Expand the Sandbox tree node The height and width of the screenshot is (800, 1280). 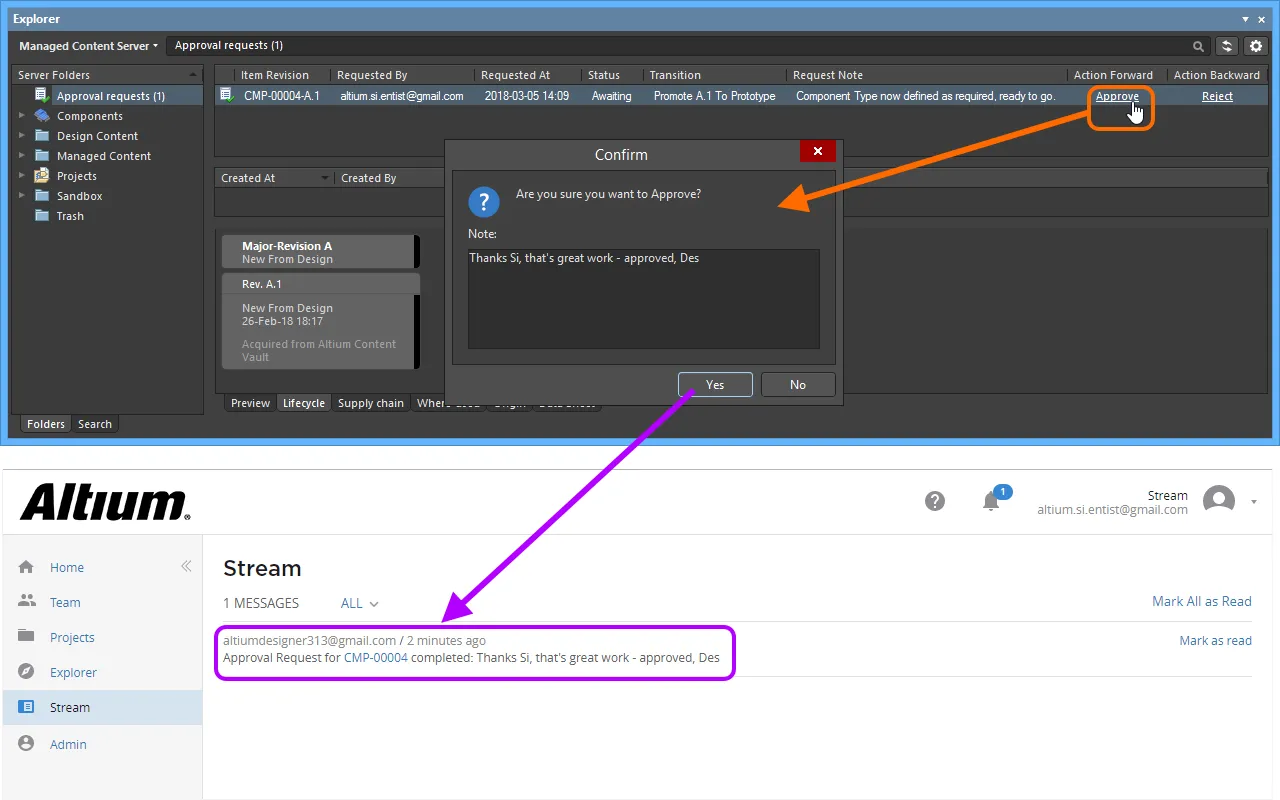point(22,196)
